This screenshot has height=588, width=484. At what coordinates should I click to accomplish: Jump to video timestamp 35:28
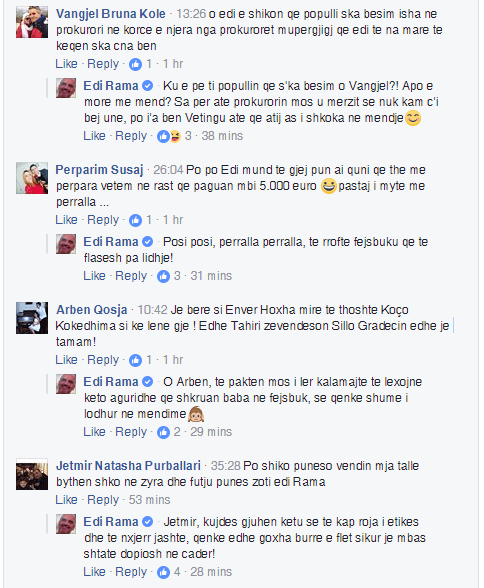pyautogui.click(x=225, y=466)
